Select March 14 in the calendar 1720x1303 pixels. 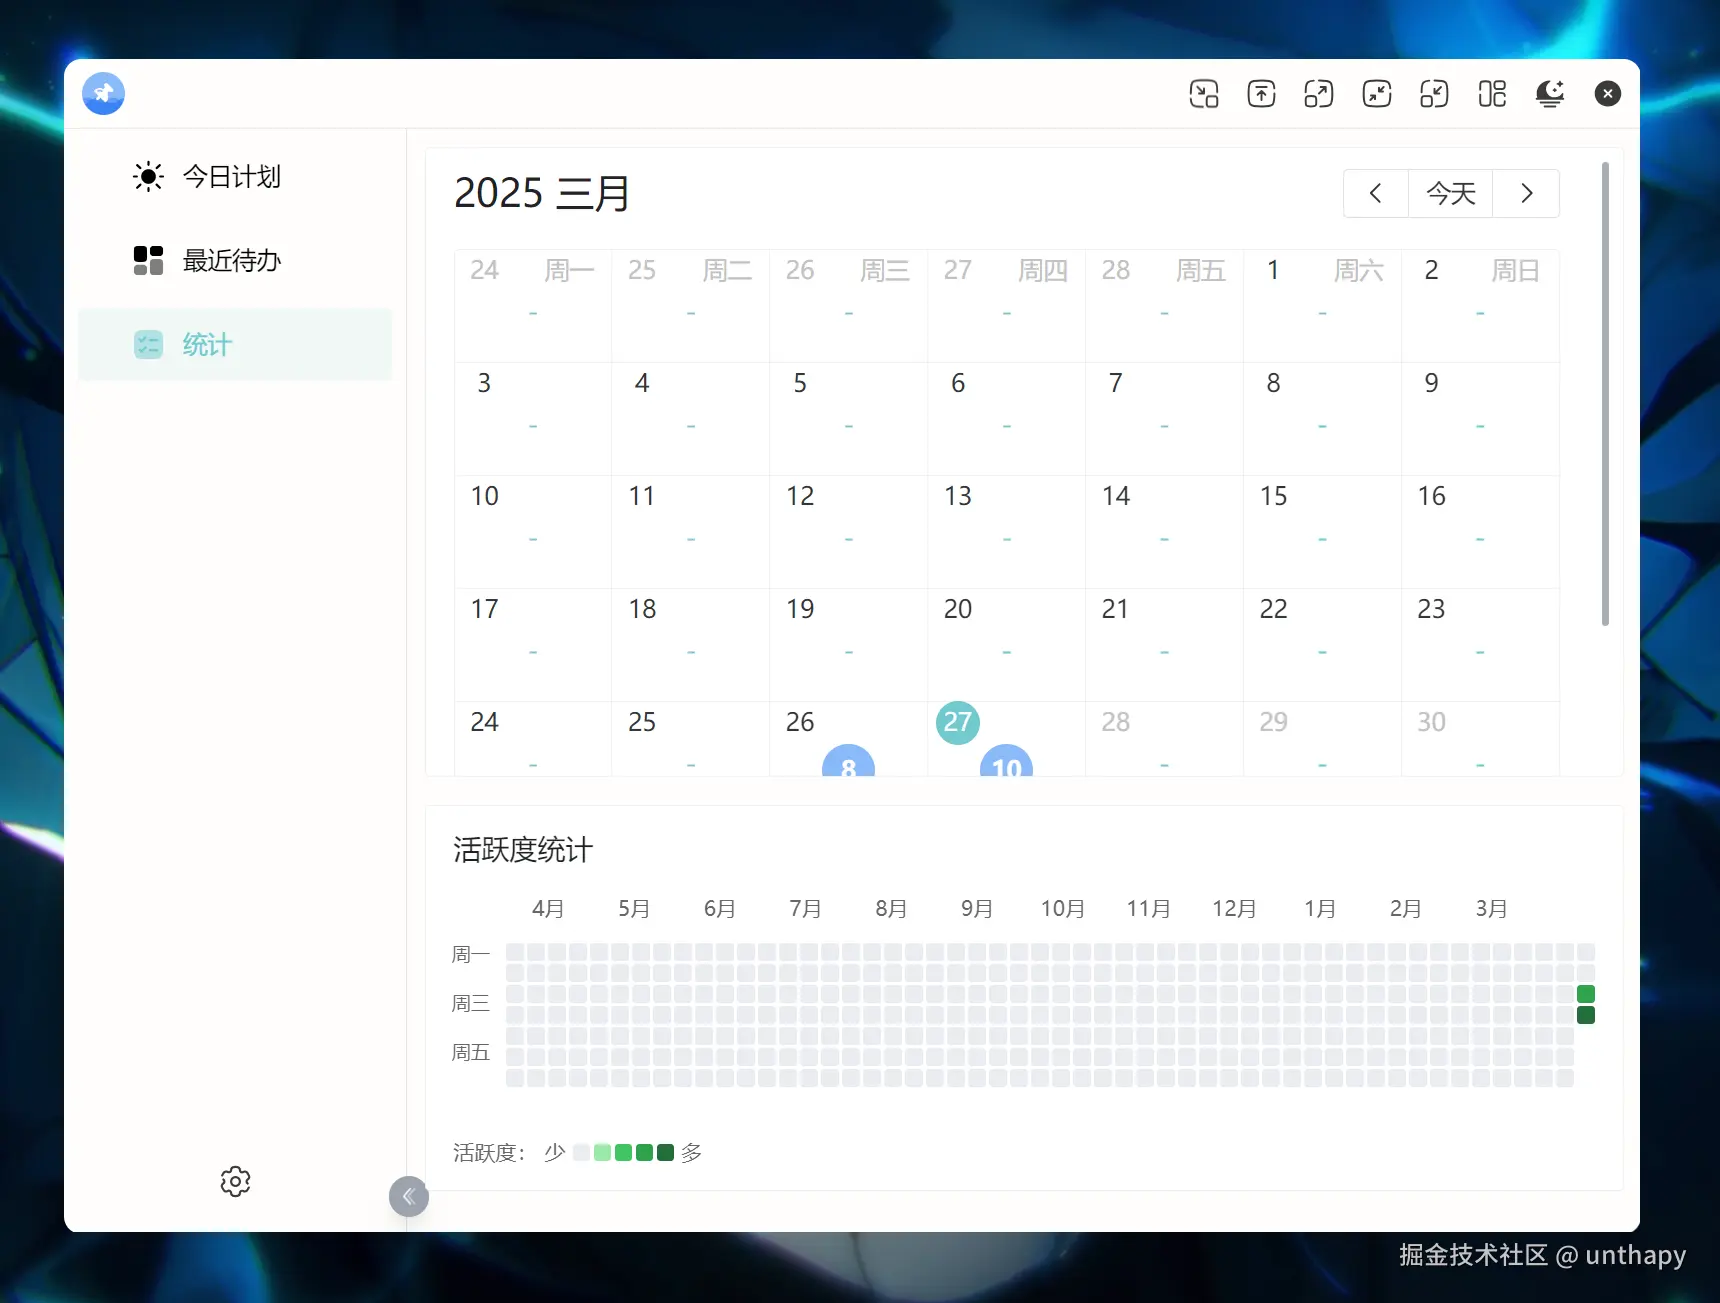(1165, 532)
